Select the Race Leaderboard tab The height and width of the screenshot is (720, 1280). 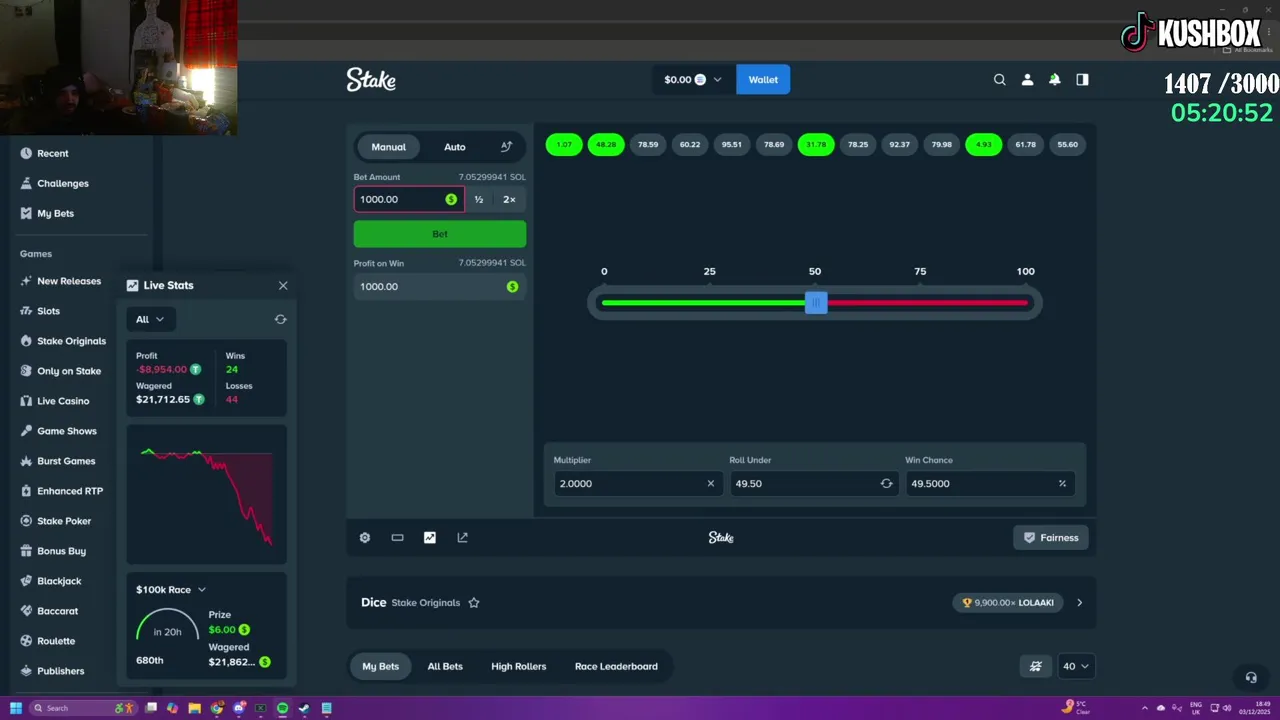tap(616, 666)
